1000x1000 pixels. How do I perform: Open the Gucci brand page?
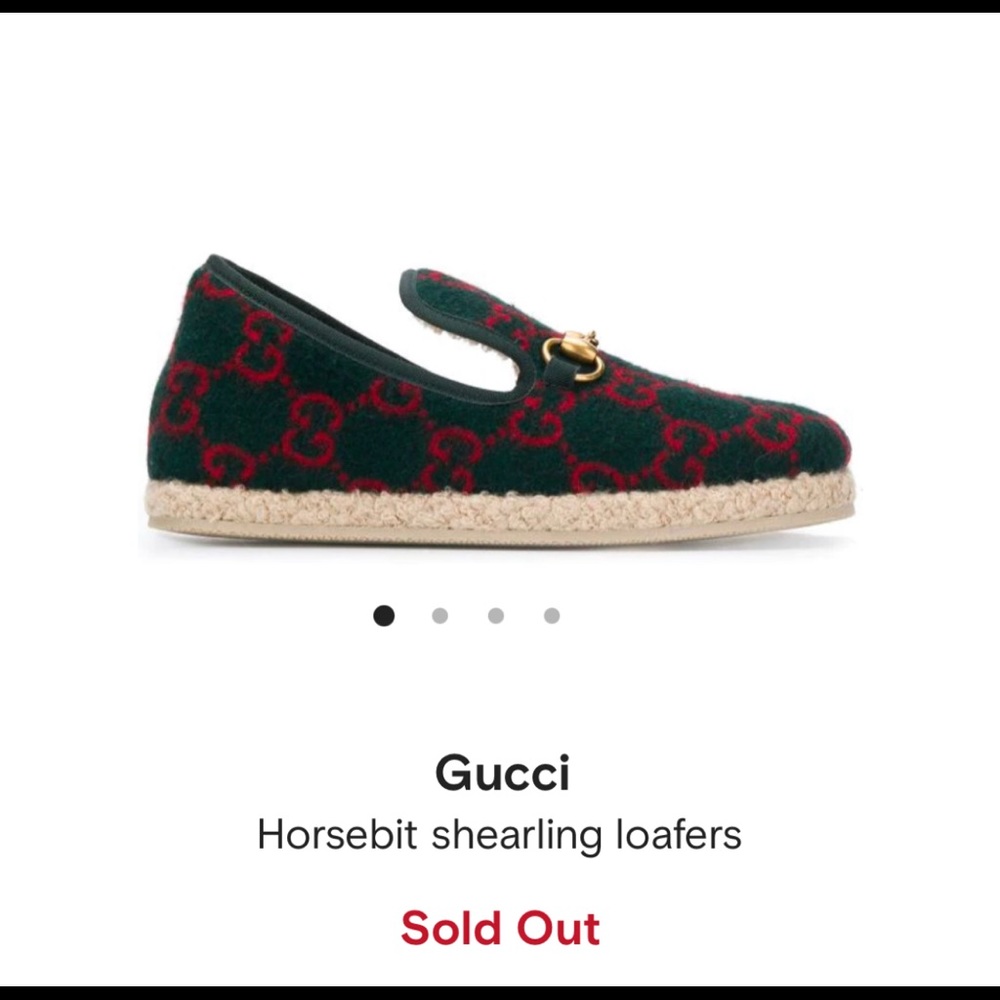tap(500, 772)
